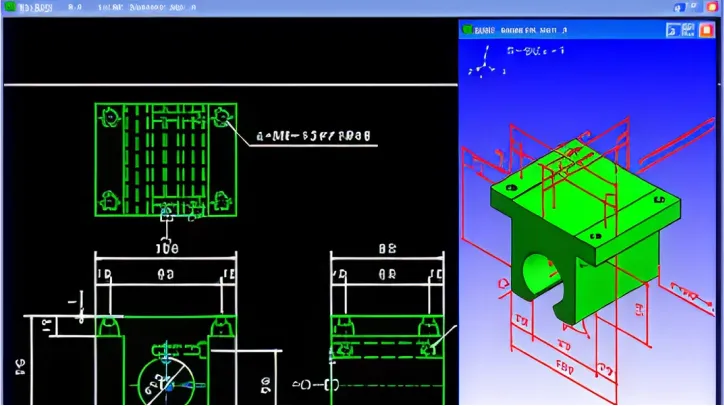This screenshot has width=724, height=406.
Task: Select the red bottom dimension in 3D view
Action: point(563,368)
